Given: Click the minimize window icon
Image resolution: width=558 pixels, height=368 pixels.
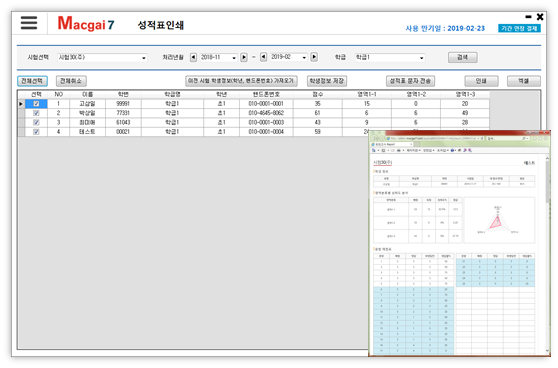Looking at the screenshot, I should pos(528,17).
